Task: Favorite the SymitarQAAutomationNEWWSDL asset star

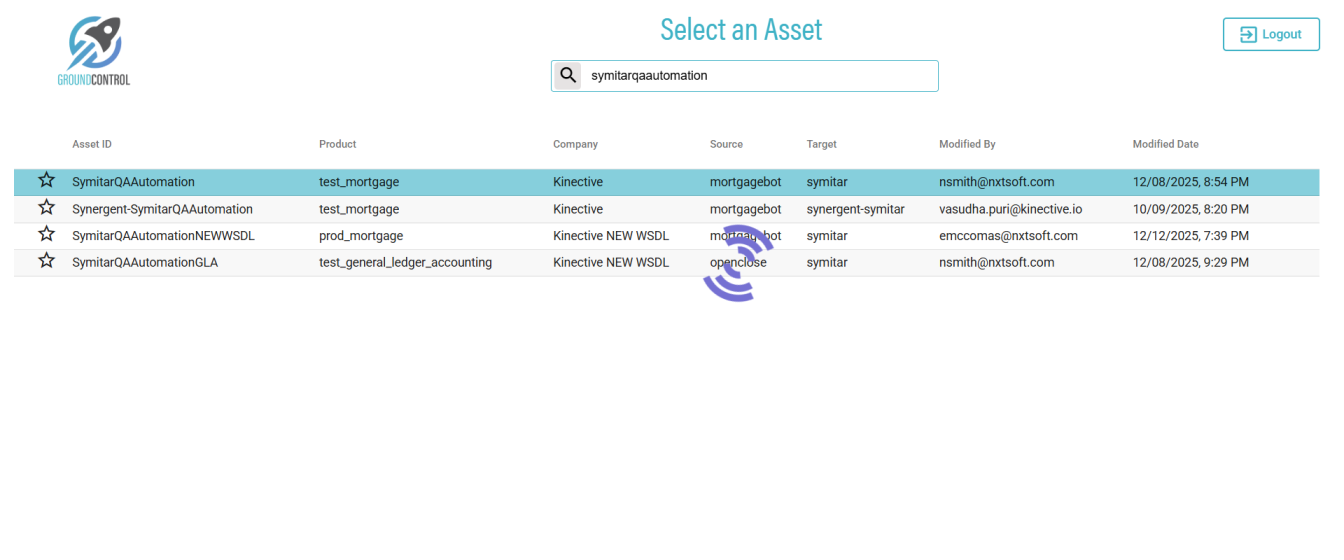Action: point(46,235)
